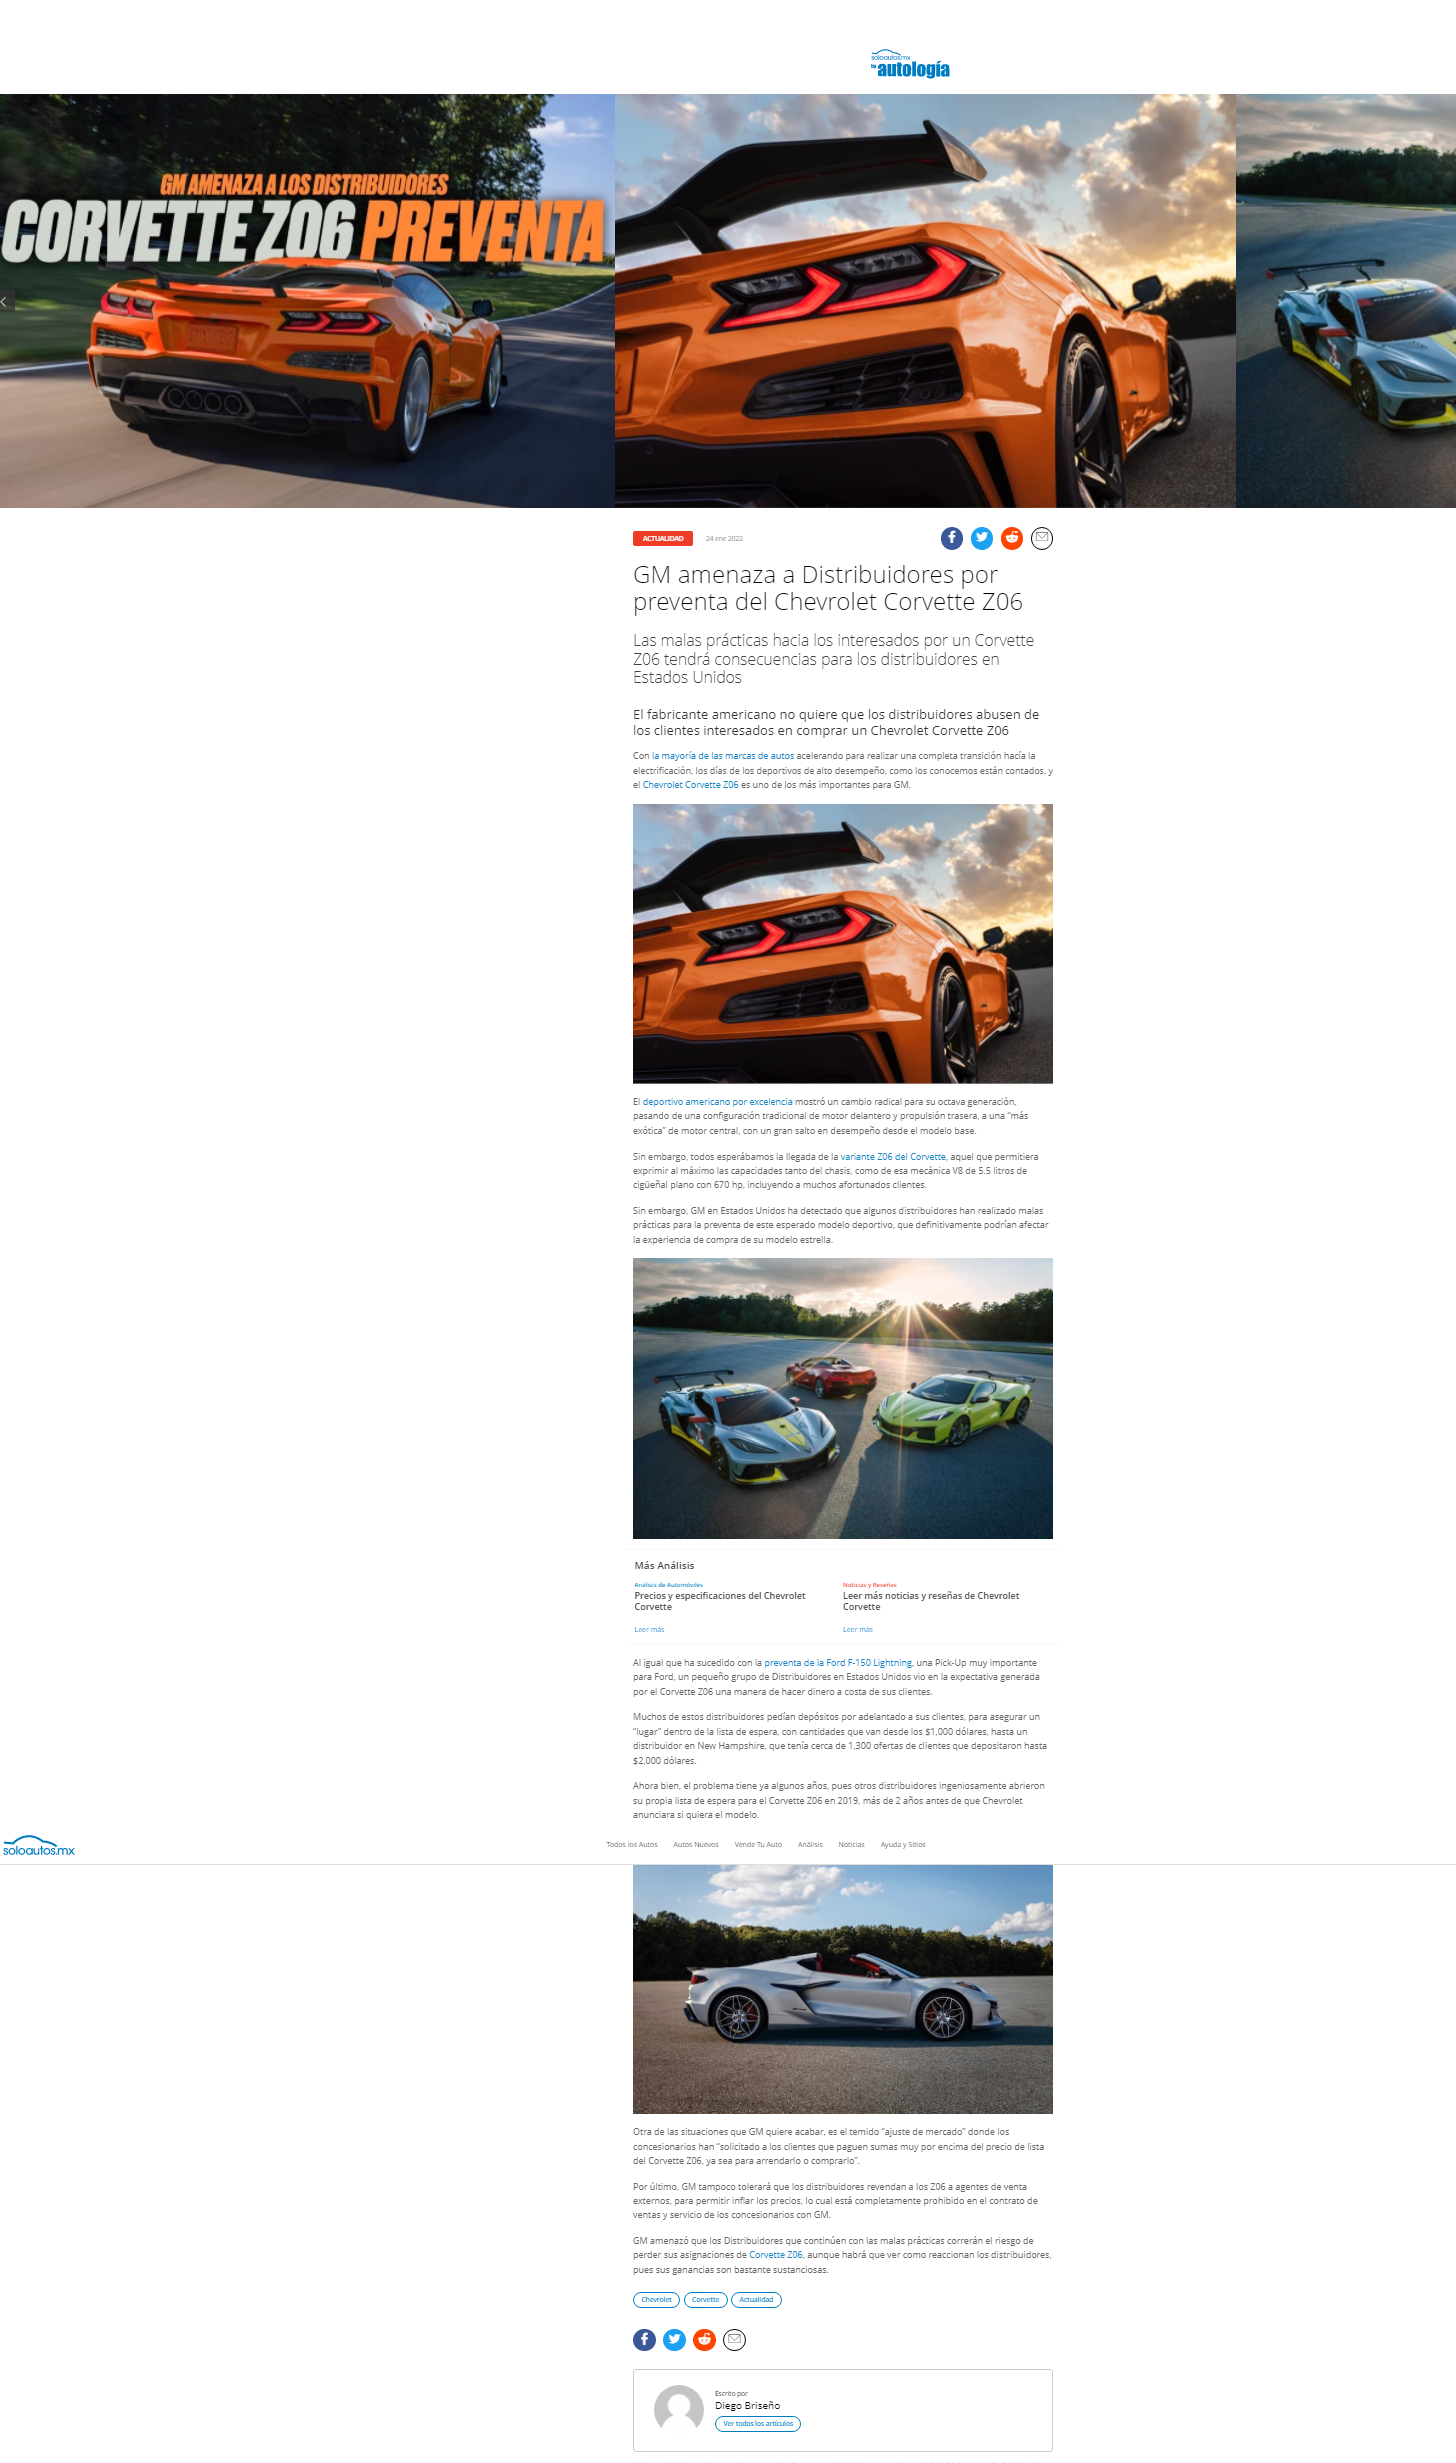
Task: Share on Twitter using the icon beside the date
Action: 982,538
